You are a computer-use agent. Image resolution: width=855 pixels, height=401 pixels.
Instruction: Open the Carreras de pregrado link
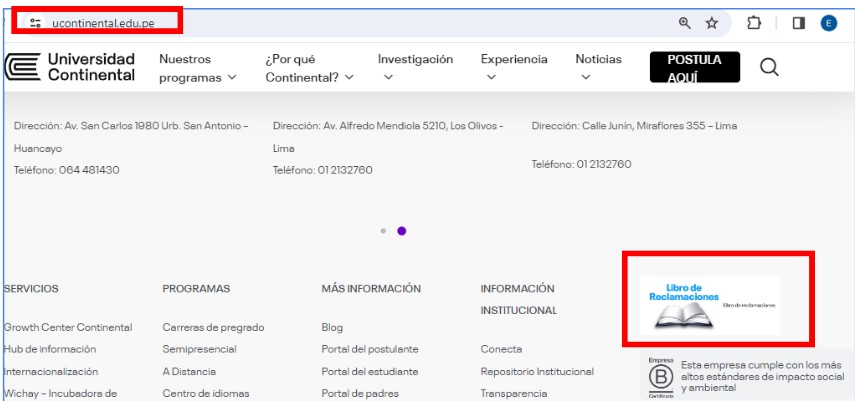[x=213, y=327]
